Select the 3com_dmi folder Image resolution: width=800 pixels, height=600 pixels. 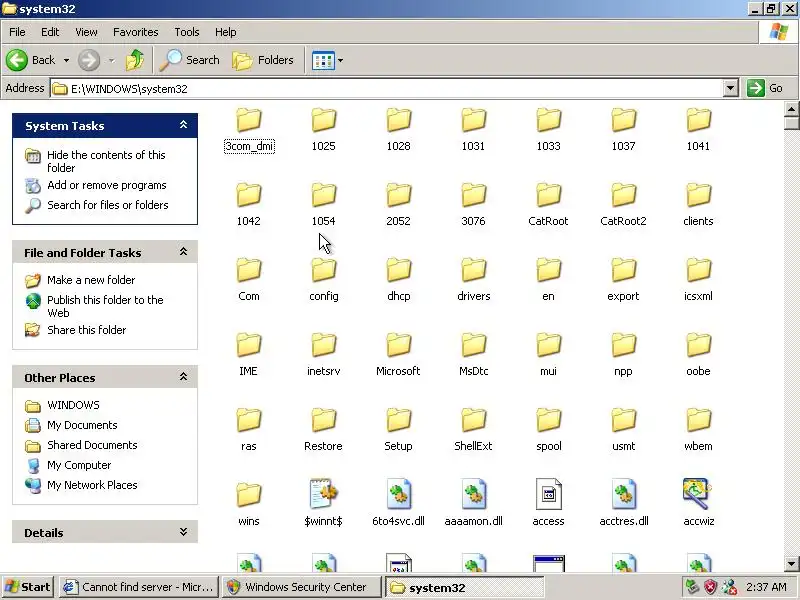[x=249, y=131]
